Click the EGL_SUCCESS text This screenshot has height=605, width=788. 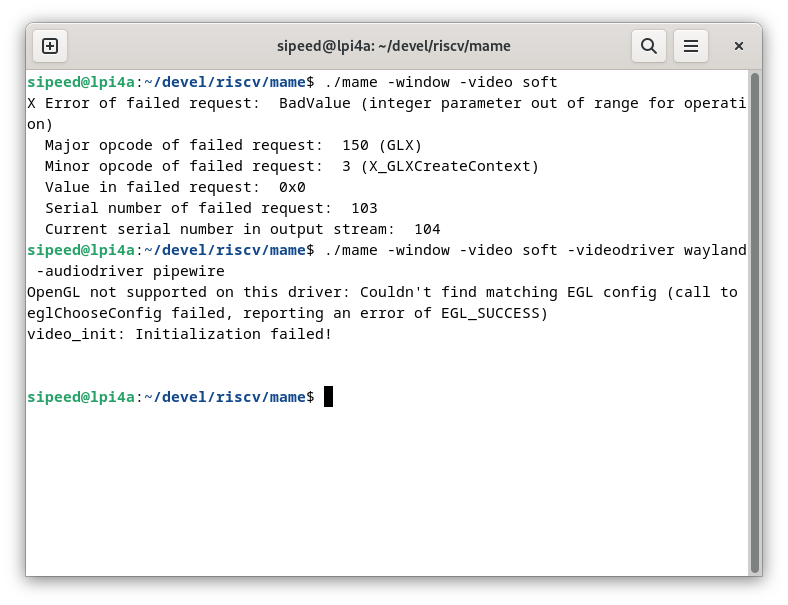pos(490,314)
